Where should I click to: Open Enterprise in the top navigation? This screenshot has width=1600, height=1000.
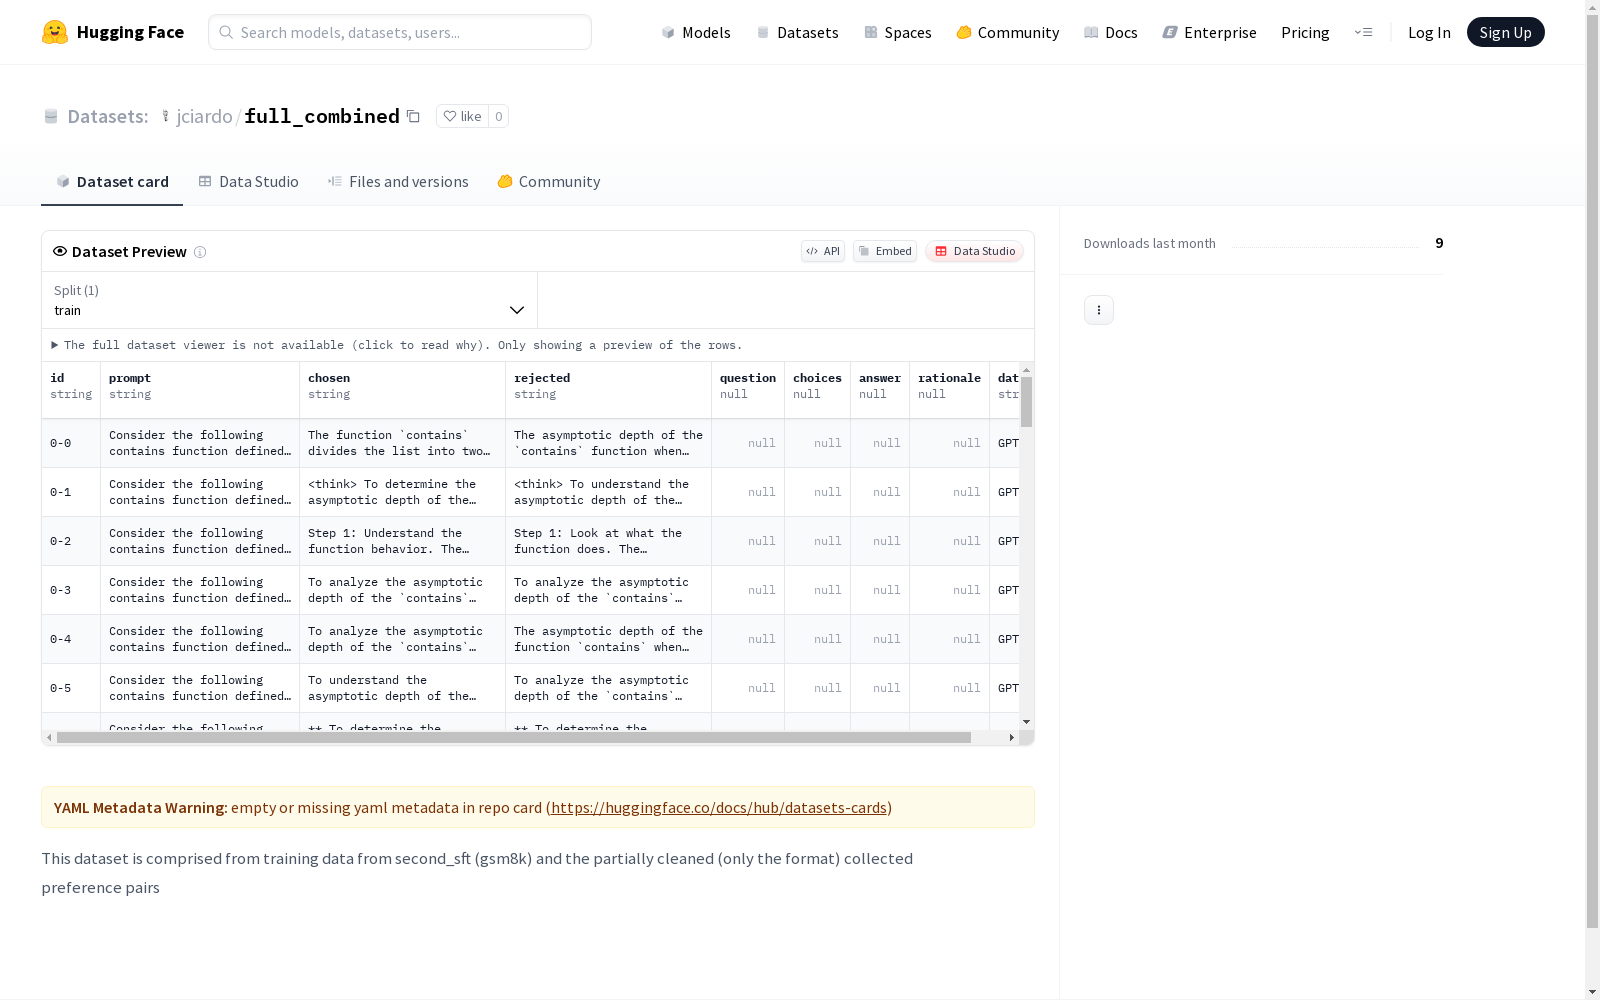coord(1210,32)
